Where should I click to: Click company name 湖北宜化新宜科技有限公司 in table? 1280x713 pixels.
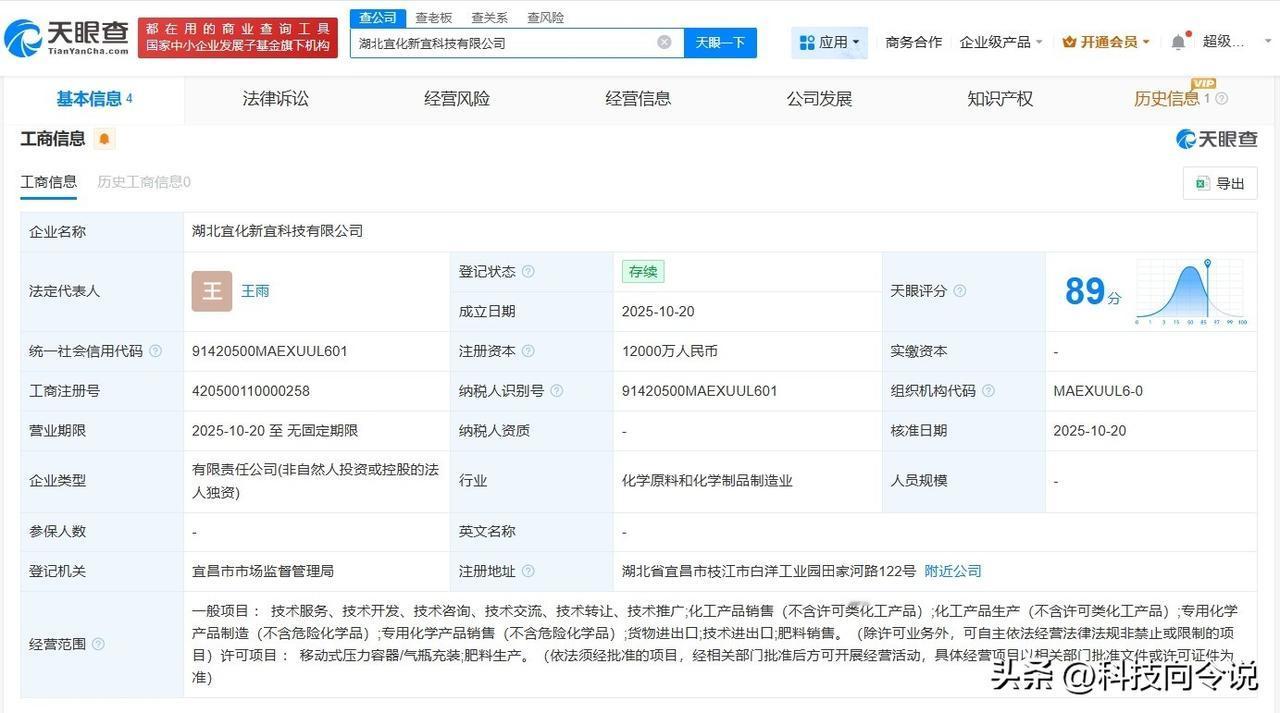coord(277,231)
